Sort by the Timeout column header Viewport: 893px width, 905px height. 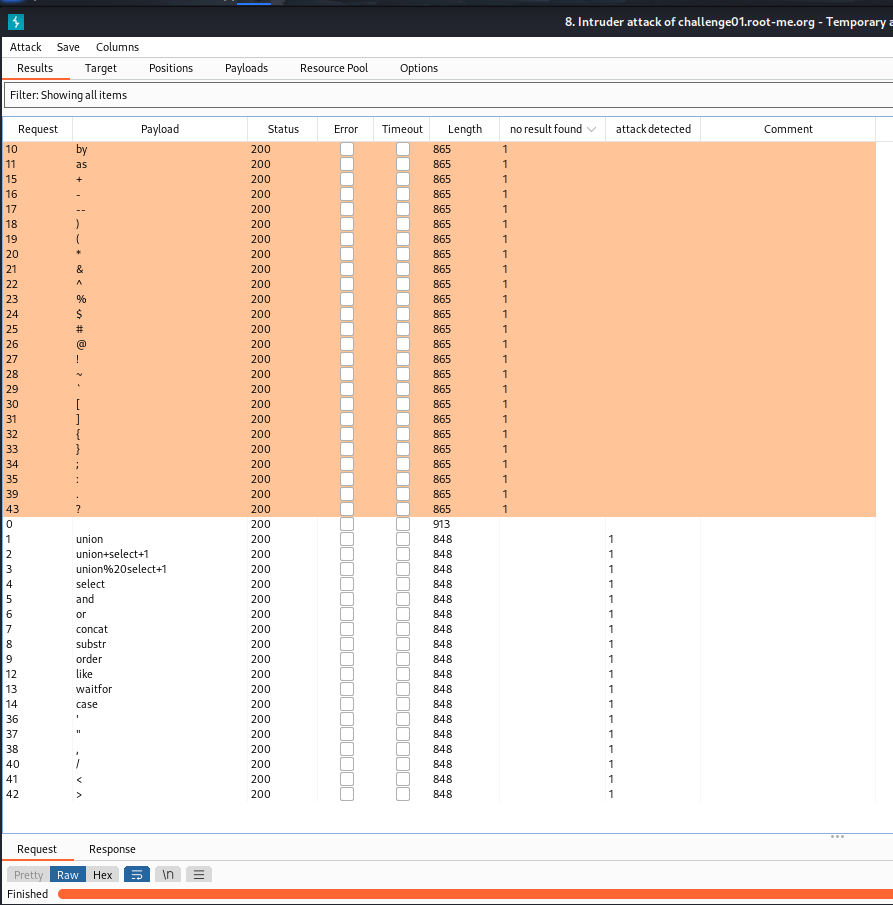point(402,129)
